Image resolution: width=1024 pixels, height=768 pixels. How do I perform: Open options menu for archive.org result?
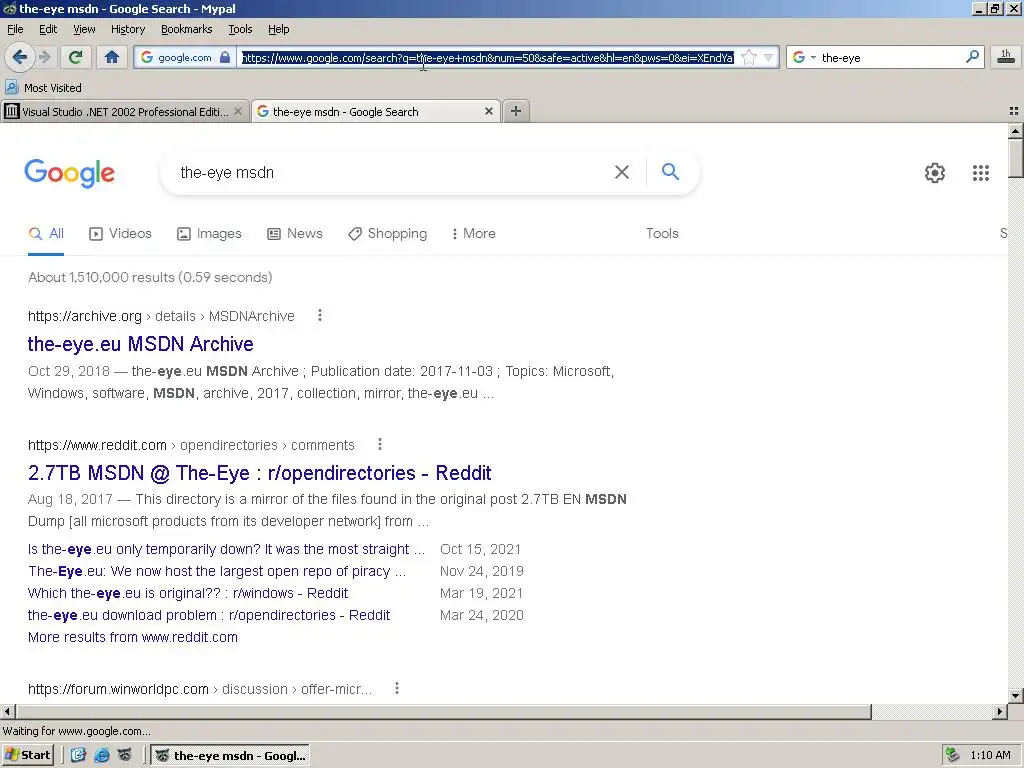pyautogui.click(x=319, y=315)
